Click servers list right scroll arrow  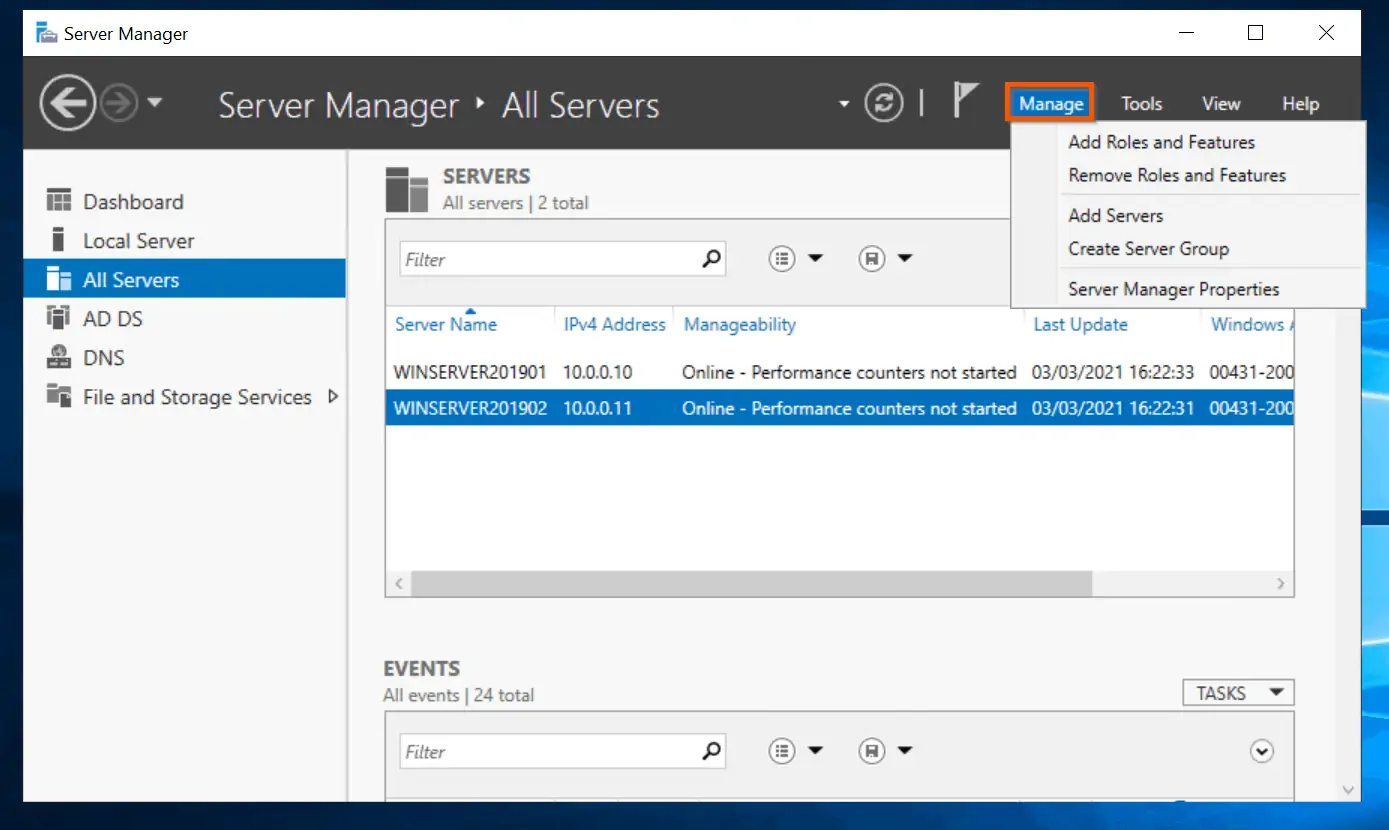(x=1281, y=583)
